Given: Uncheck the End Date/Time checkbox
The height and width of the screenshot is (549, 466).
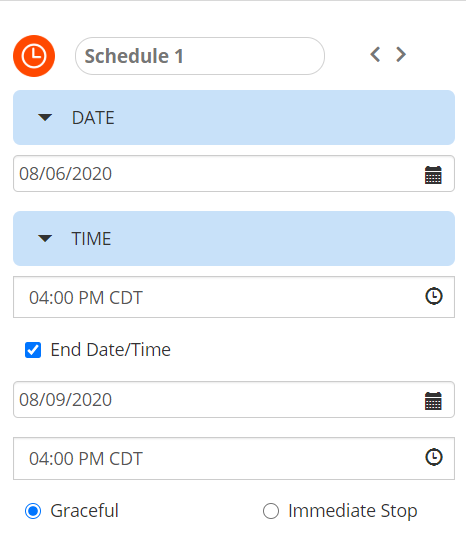Looking at the screenshot, I should [x=33, y=350].
